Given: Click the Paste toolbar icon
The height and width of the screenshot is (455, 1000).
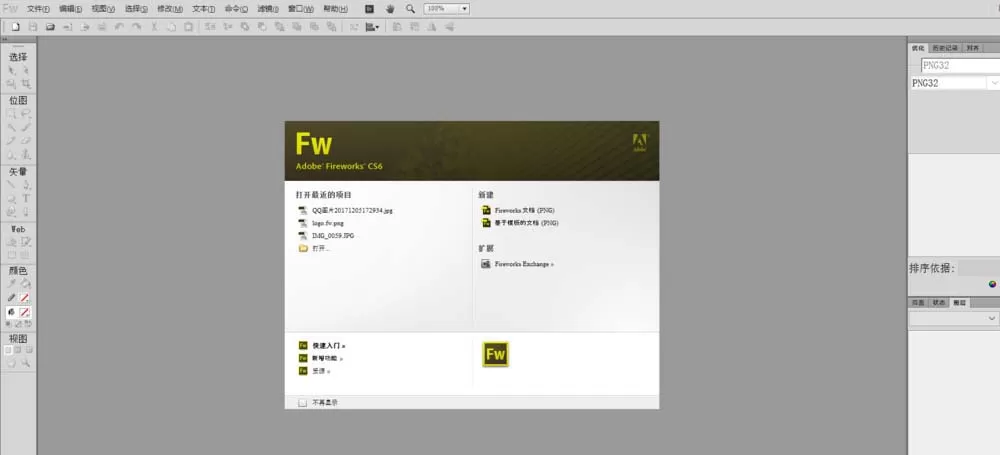Looking at the screenshot, I should [x=188, y=27].
